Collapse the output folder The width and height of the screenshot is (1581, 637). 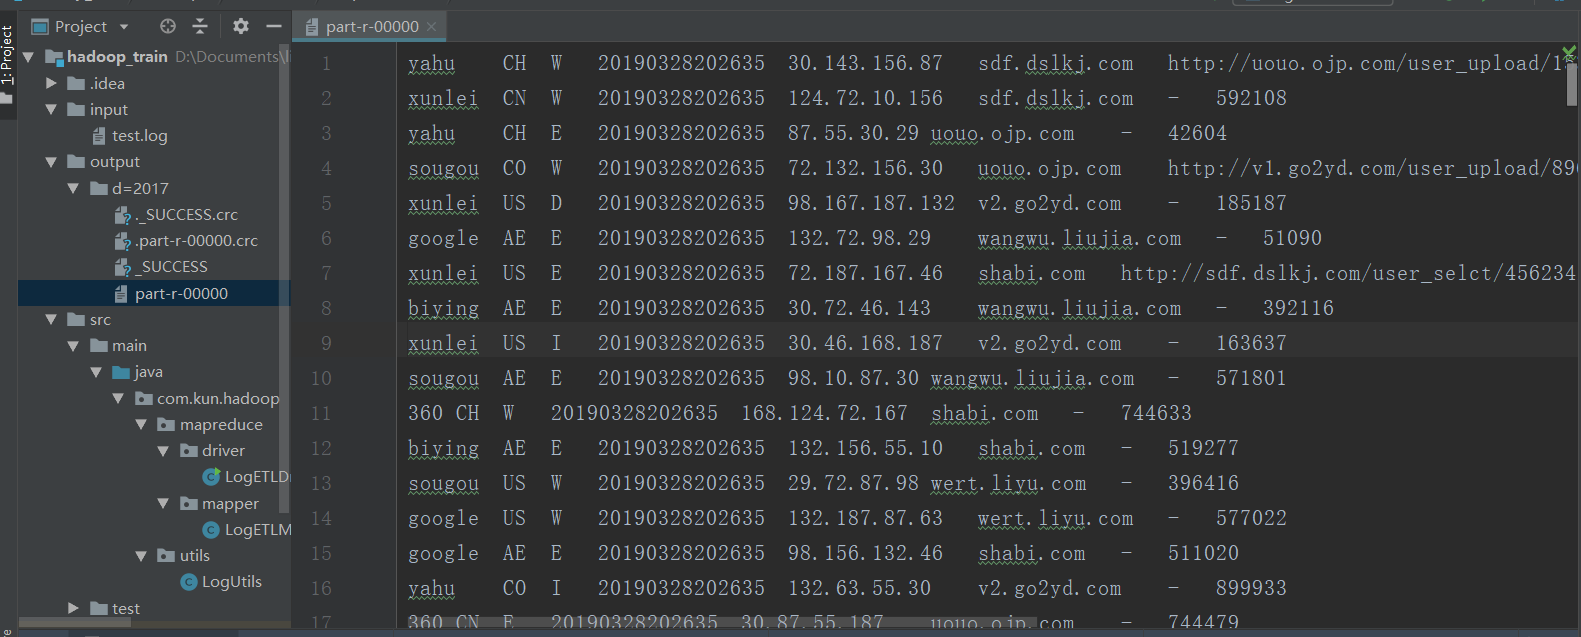[x=51, y=162]
